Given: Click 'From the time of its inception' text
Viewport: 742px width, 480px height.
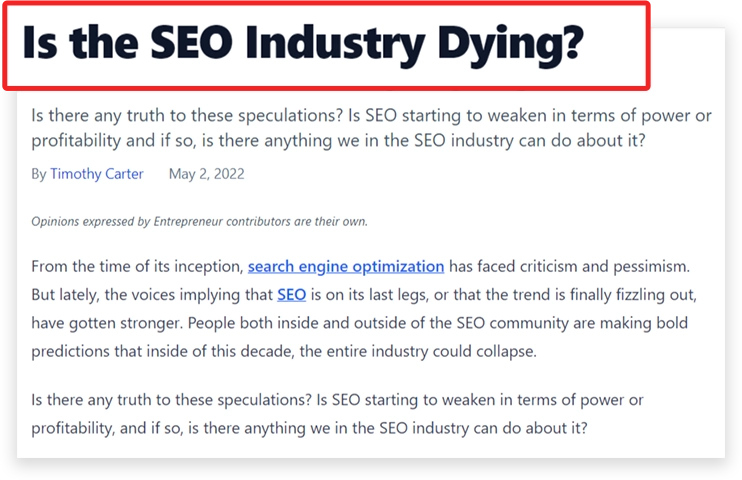Looking at the screenshot, I should (x=136, y=267).
